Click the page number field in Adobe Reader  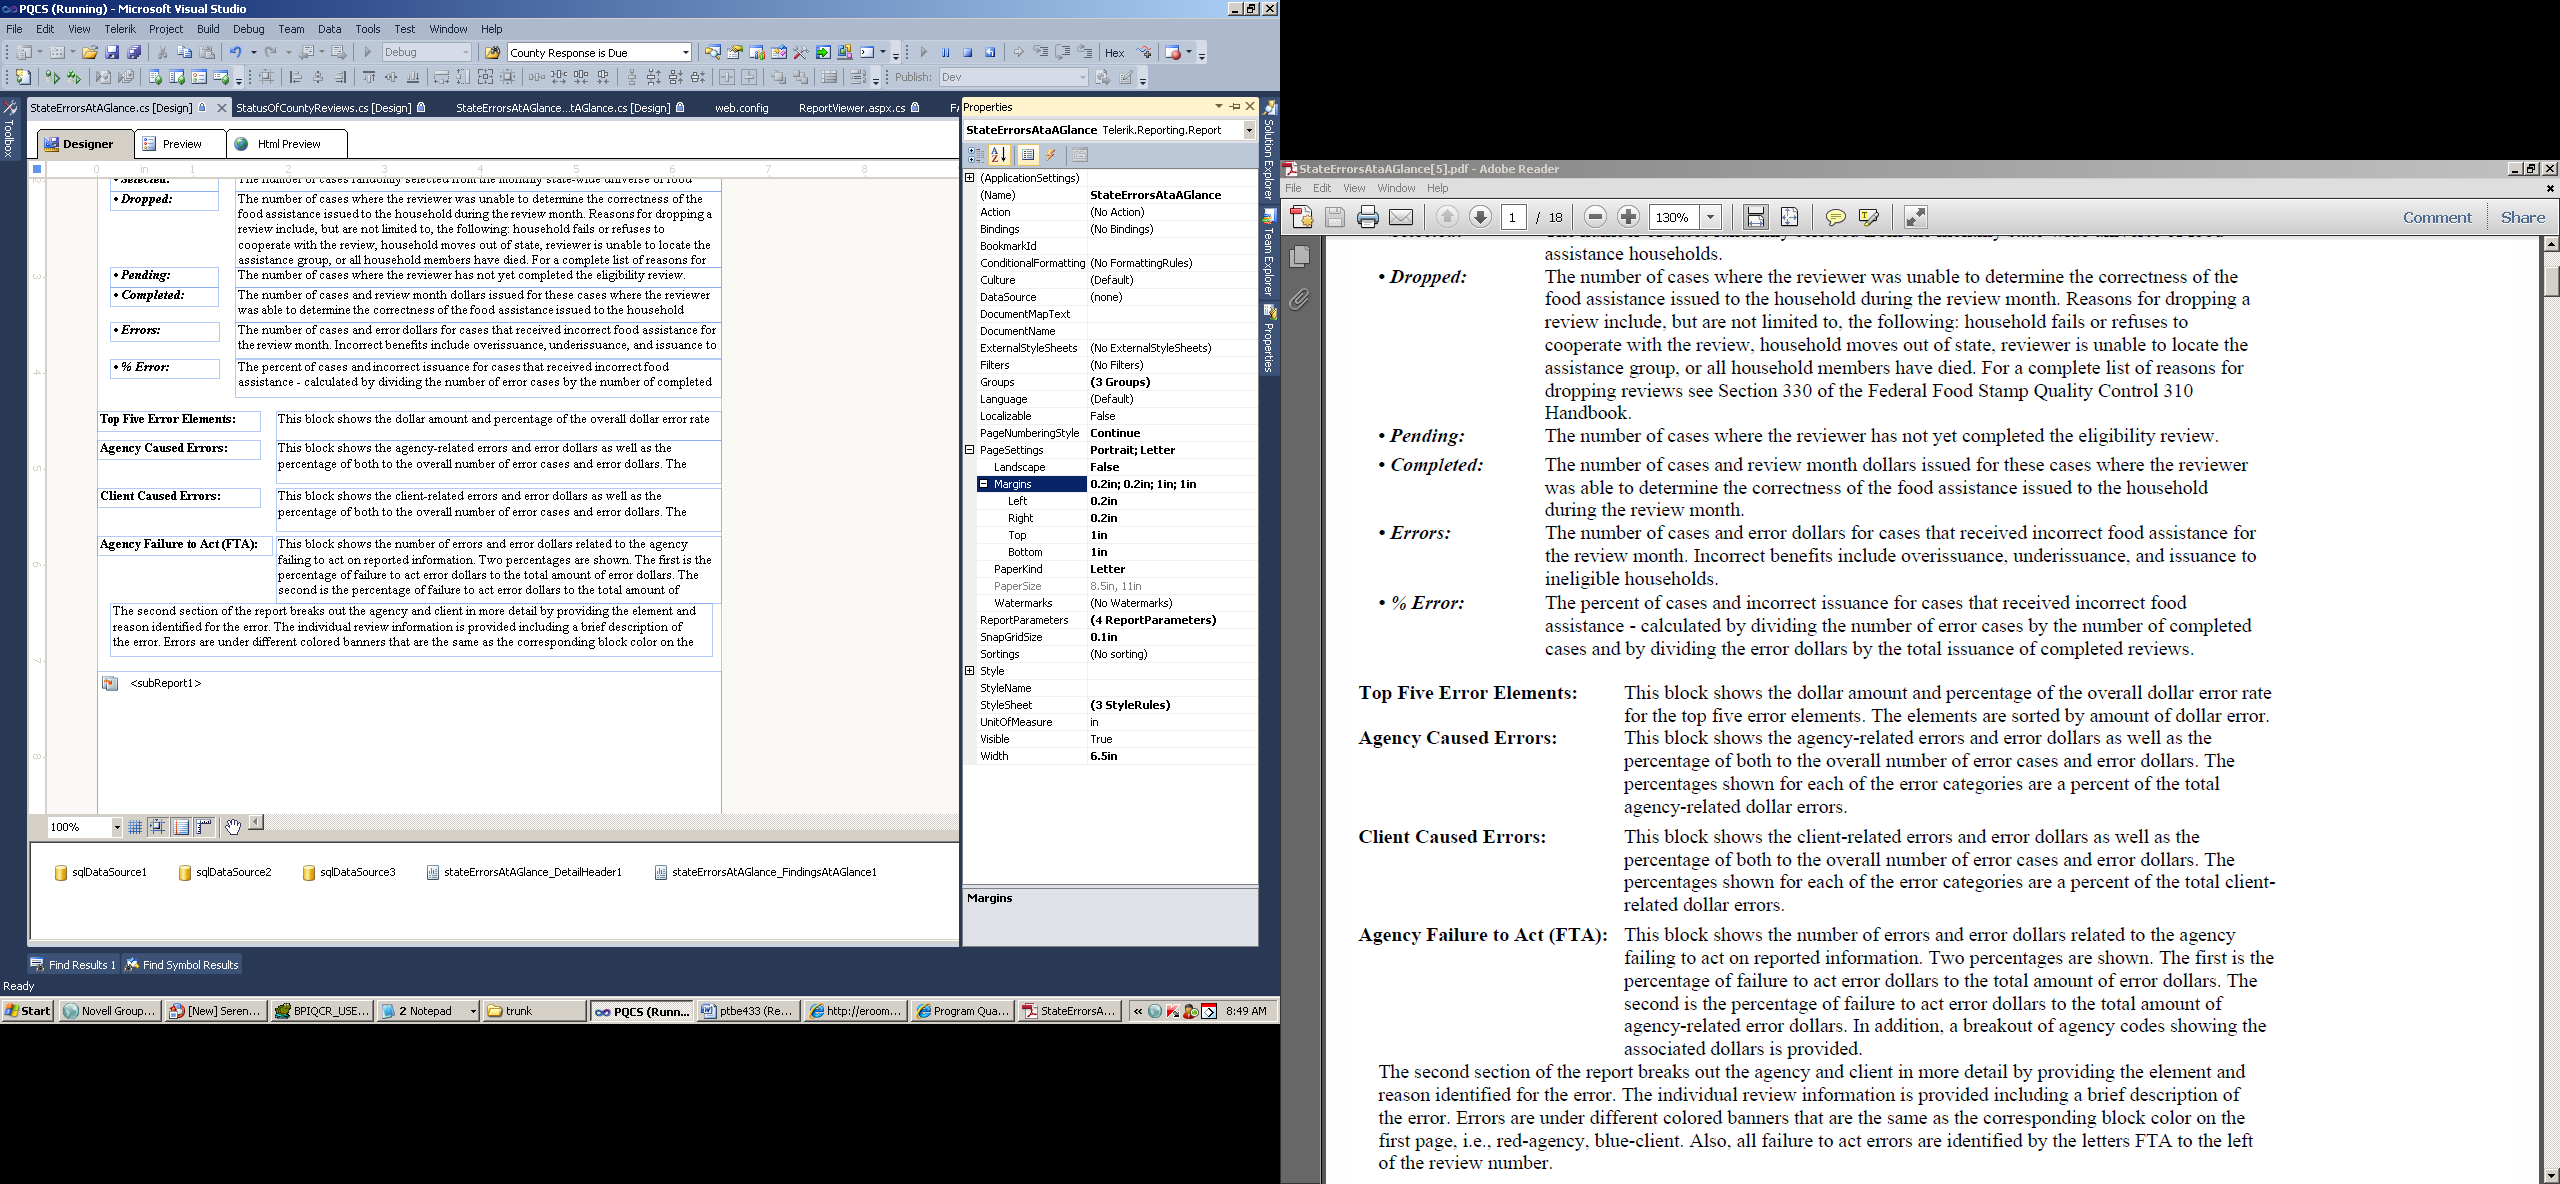click(1513, 217)
